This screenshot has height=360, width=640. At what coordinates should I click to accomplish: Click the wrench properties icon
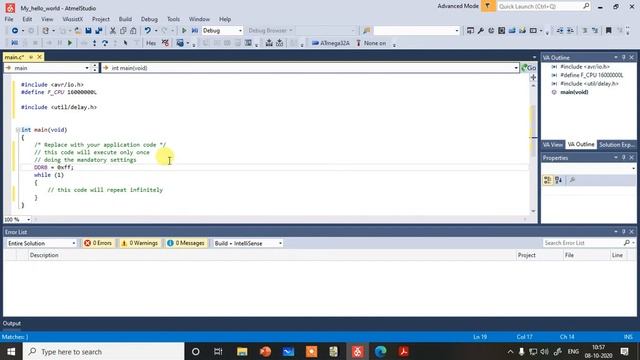[x=480, y=31]
